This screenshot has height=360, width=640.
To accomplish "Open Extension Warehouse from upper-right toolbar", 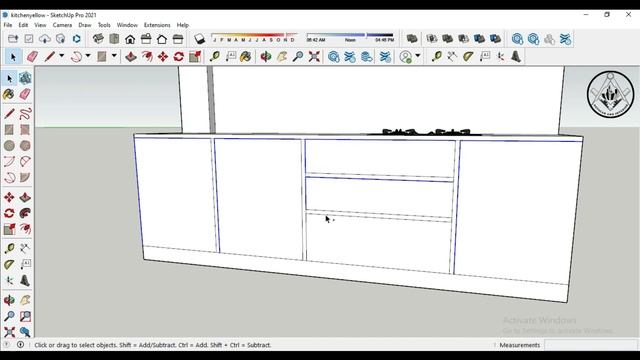I will [x=565, y=39].
